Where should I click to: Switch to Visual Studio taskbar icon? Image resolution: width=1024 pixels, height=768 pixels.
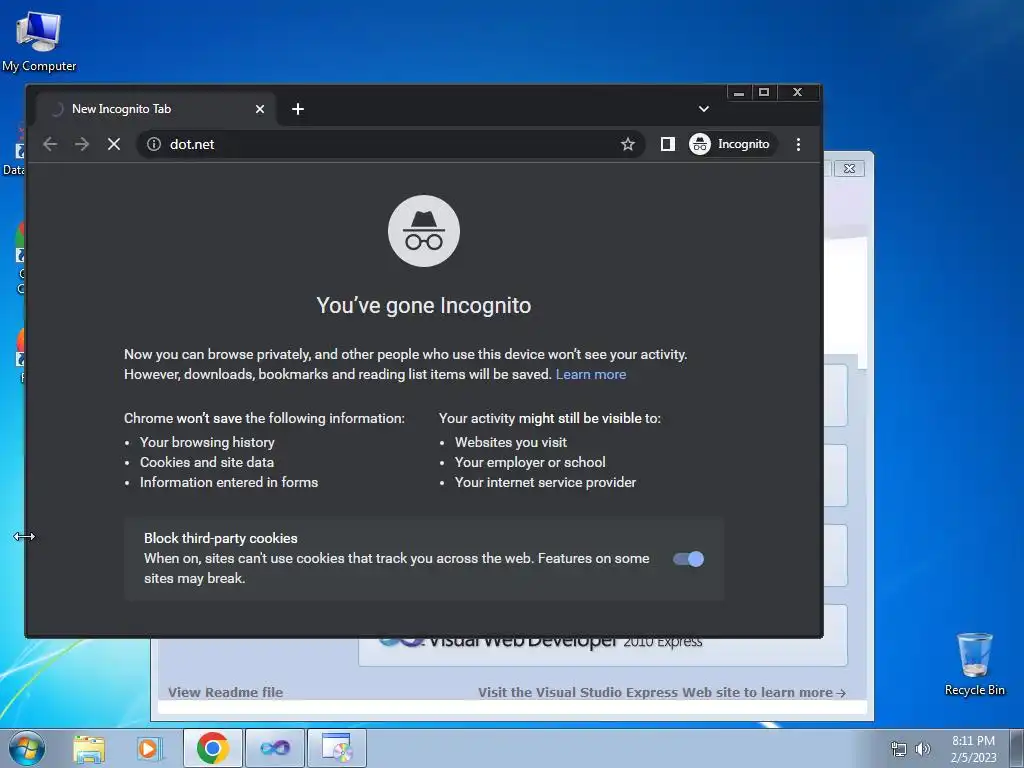tap(275, 748)
